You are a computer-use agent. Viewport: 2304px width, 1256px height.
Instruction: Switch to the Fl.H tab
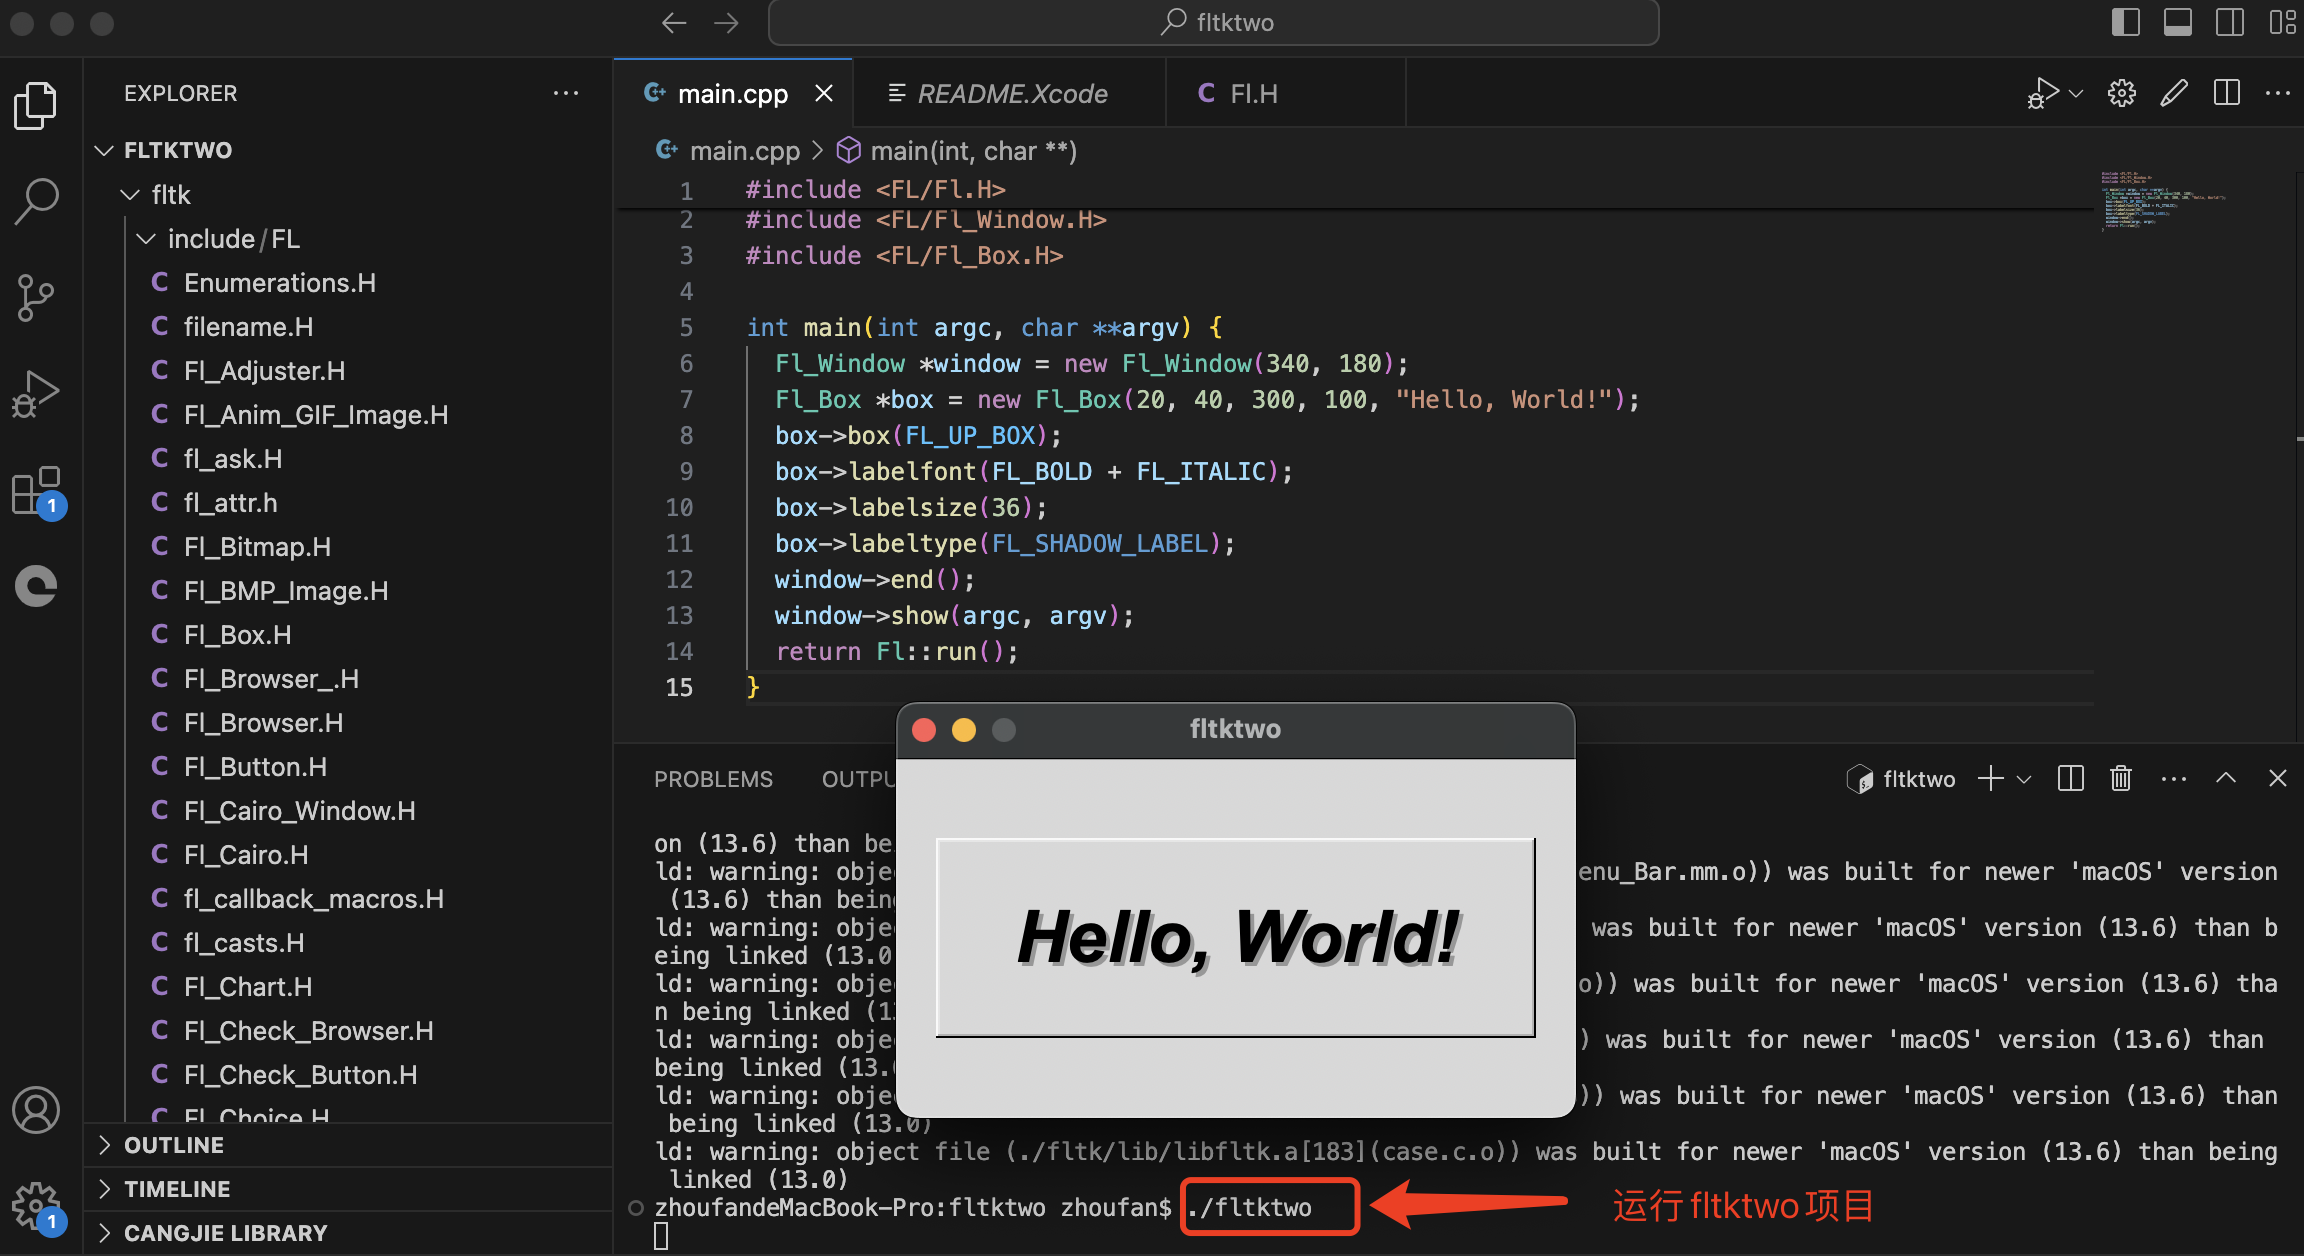[x=1286, y=93]
